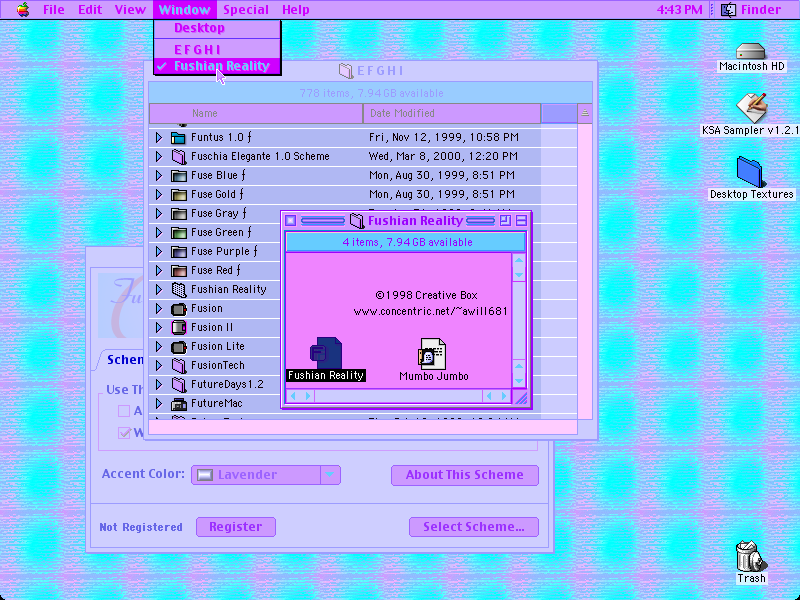The height and width of the screenshot is (600, 800).
Task: Untick the checked checkbox in the Kaleidoscope window
Action: point(124,433)
